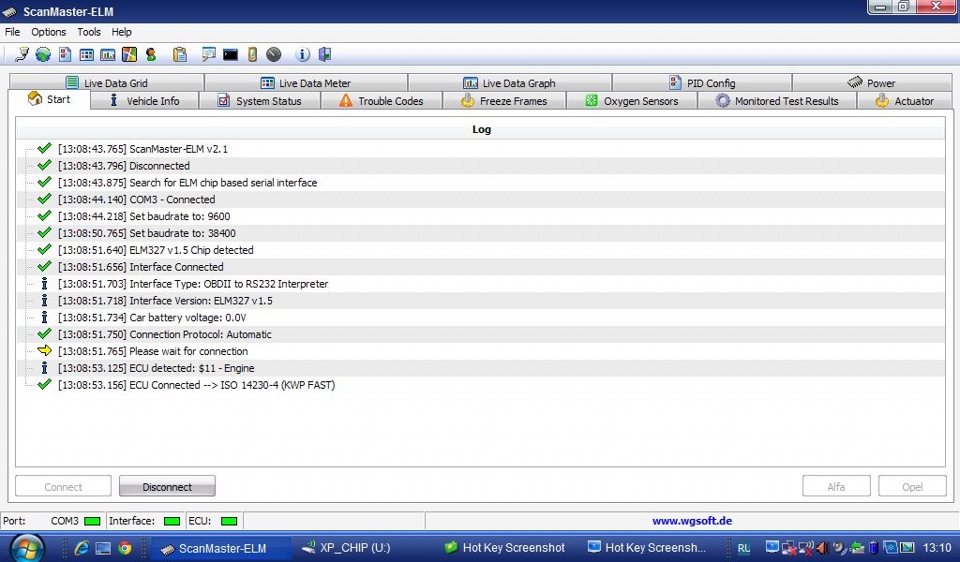Click the taskbar clock showing 13:10
This screenshot has width=960, height=562.
pyautogui.click(x=937, y=548)
